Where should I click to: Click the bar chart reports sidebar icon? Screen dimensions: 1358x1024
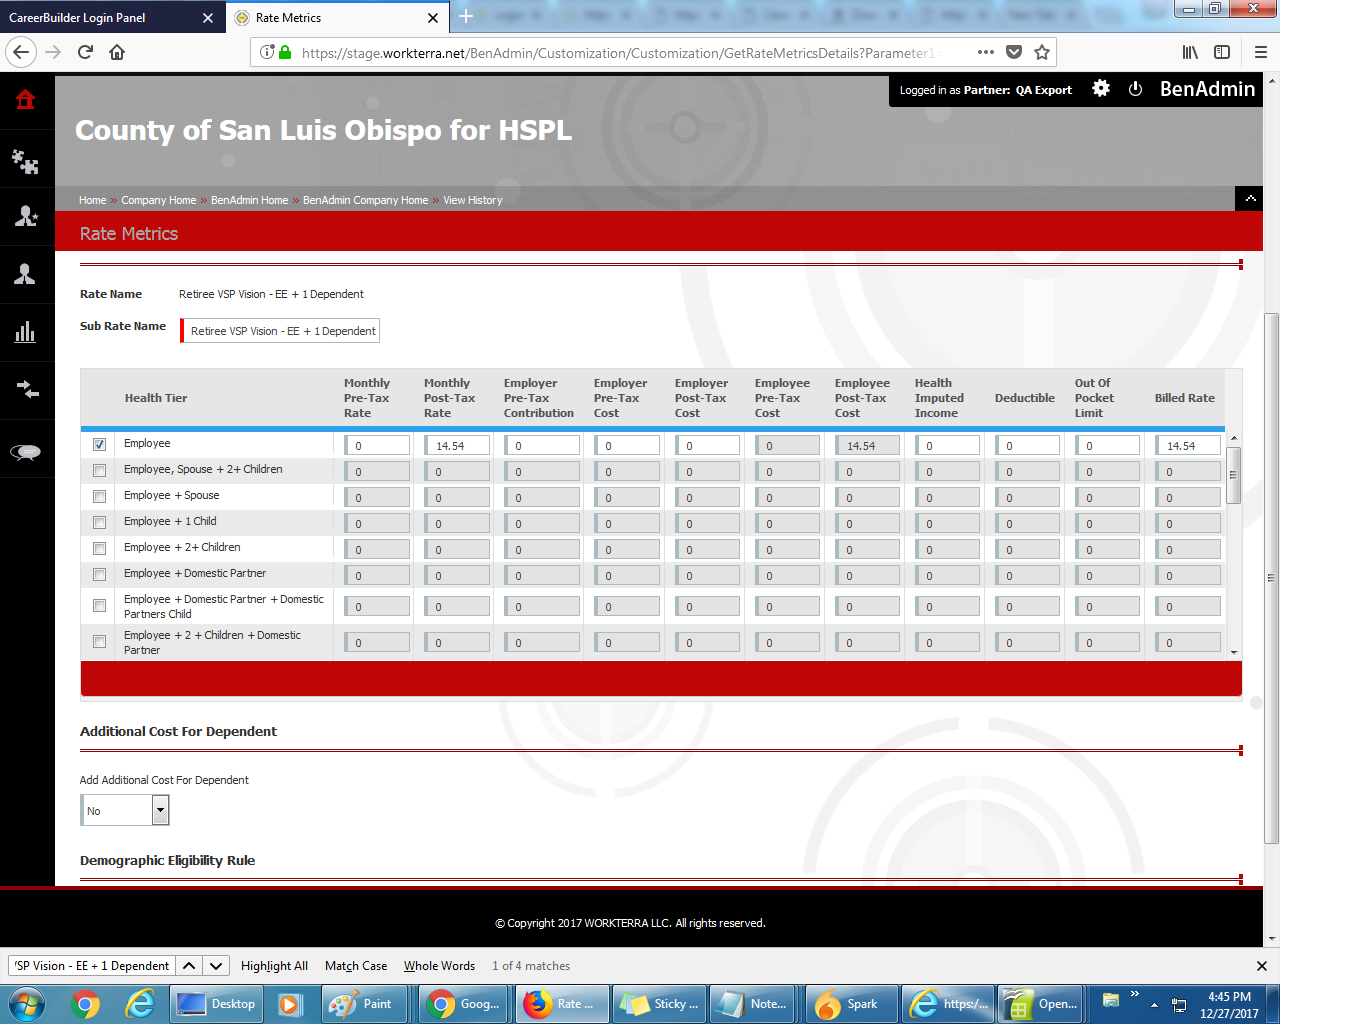point(26,332)
